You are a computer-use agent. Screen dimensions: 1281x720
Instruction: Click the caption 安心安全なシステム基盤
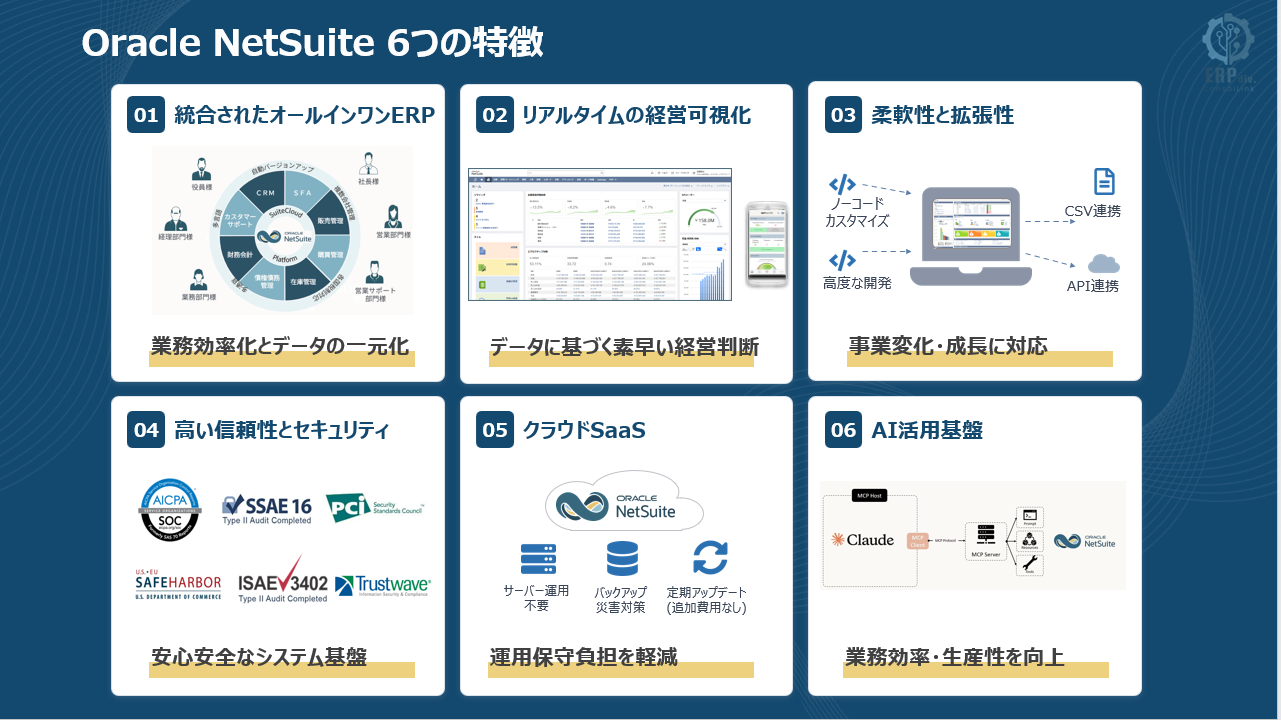(259, 657)
